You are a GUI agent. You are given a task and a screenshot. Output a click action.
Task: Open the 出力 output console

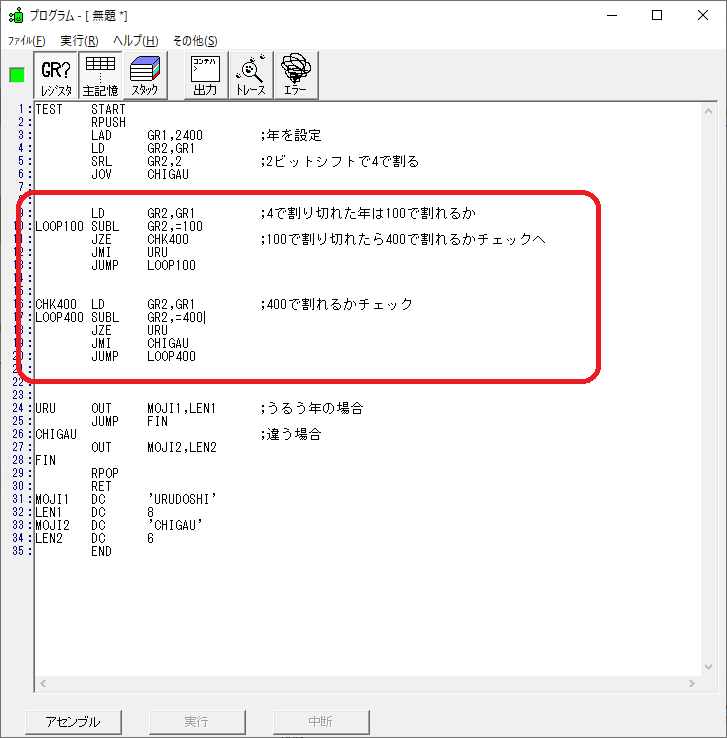coord(206,75)
